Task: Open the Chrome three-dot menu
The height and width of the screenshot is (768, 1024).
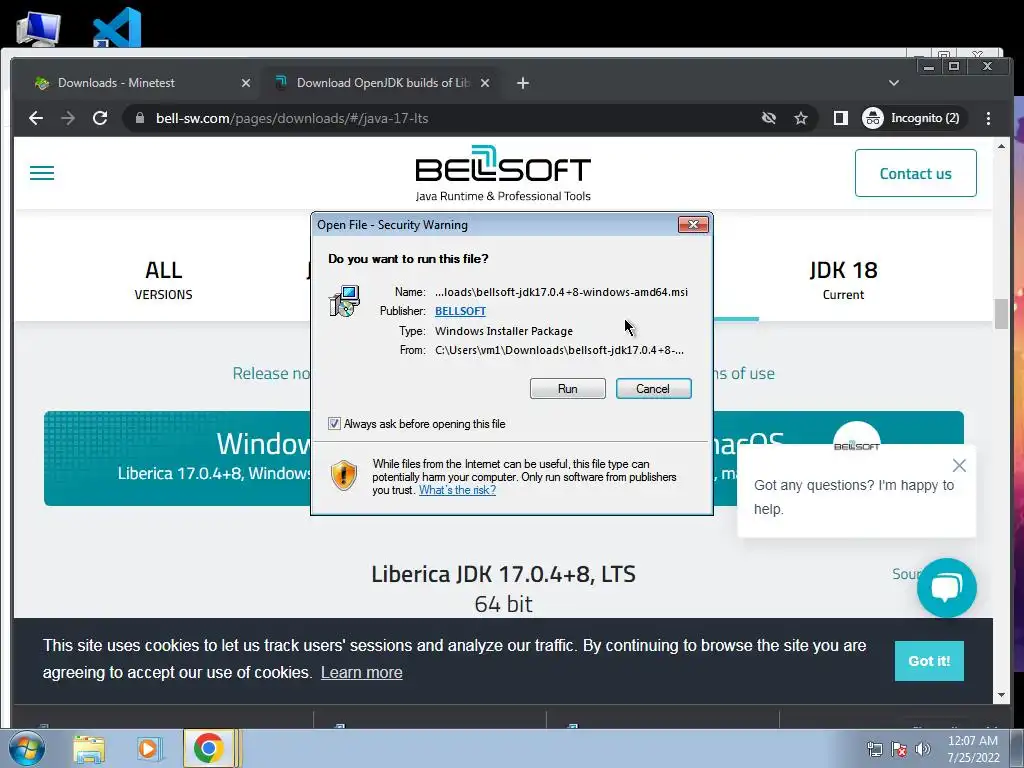Action: [x=988, y=118]
